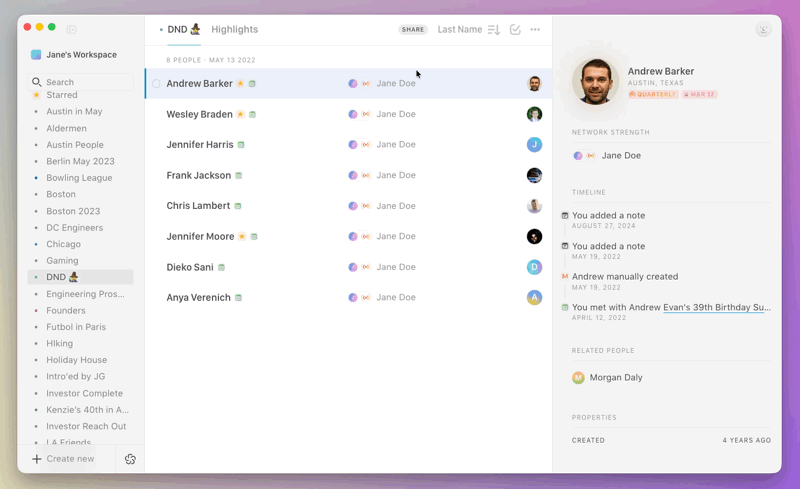Click the star icon next to Jennifer Moore

[x=241, y=237]
